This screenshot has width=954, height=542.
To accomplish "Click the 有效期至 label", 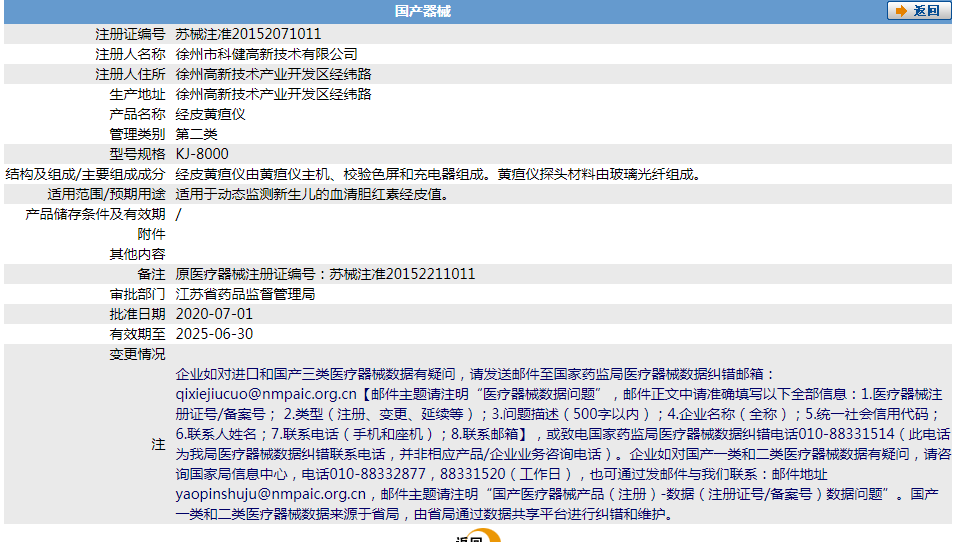I will pyautogui.click(x=138, y=334).
